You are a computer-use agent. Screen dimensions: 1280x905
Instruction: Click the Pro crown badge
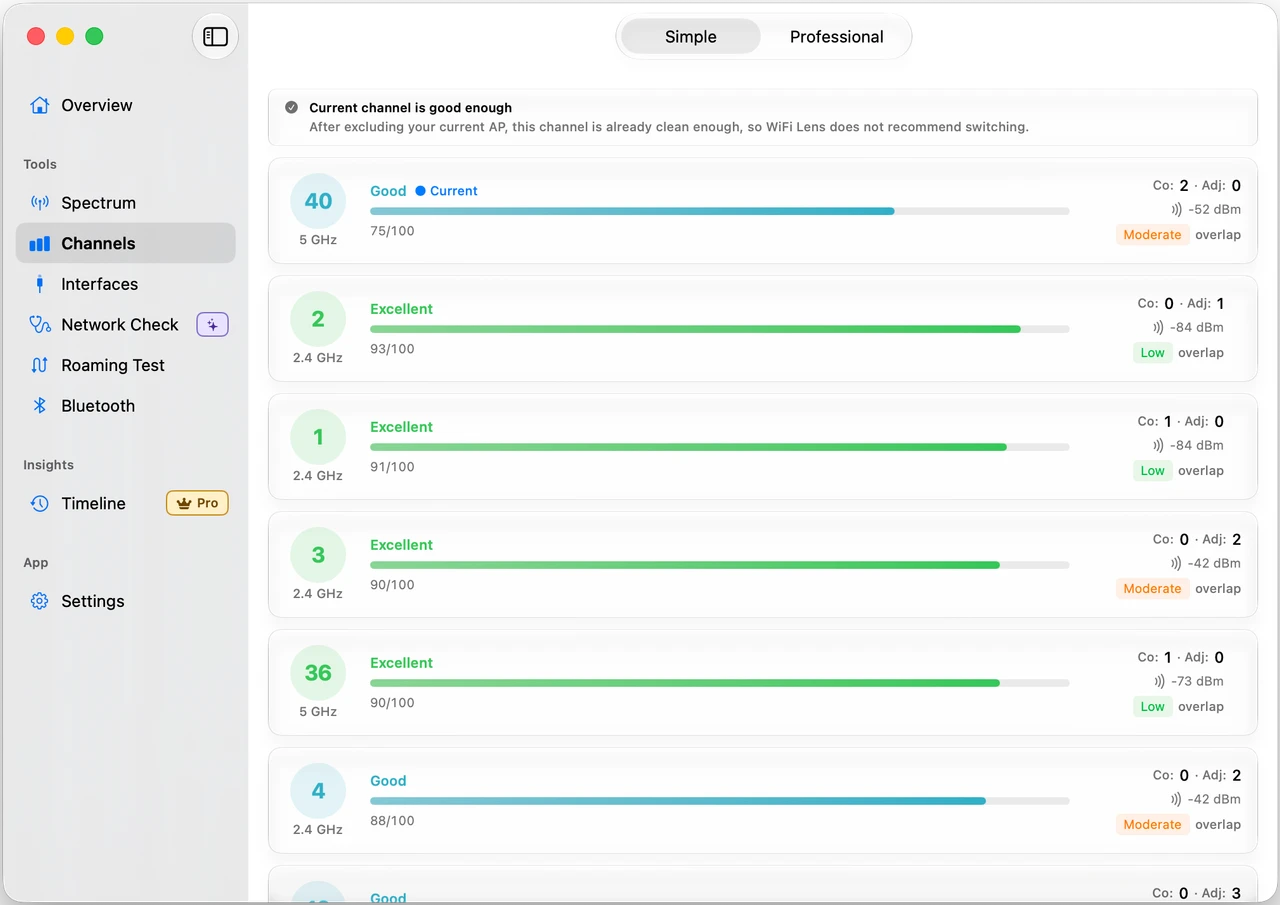point(197,503)
